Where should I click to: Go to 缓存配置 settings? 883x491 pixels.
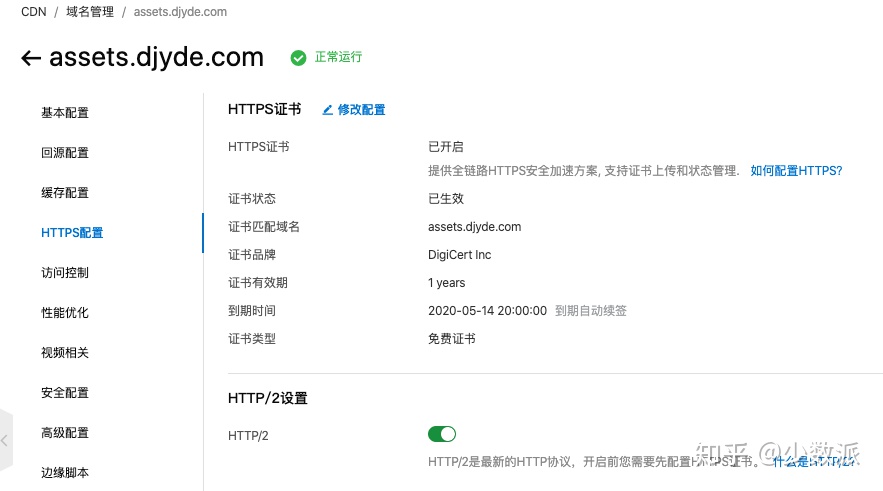(x=65, y=193)
